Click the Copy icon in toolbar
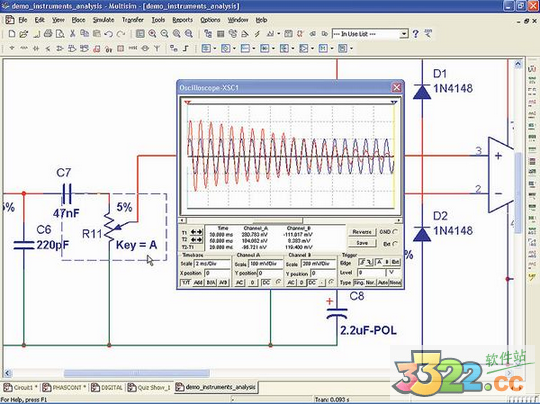The image size is (540, 405). pyautogui.click(x=84, y=34)
